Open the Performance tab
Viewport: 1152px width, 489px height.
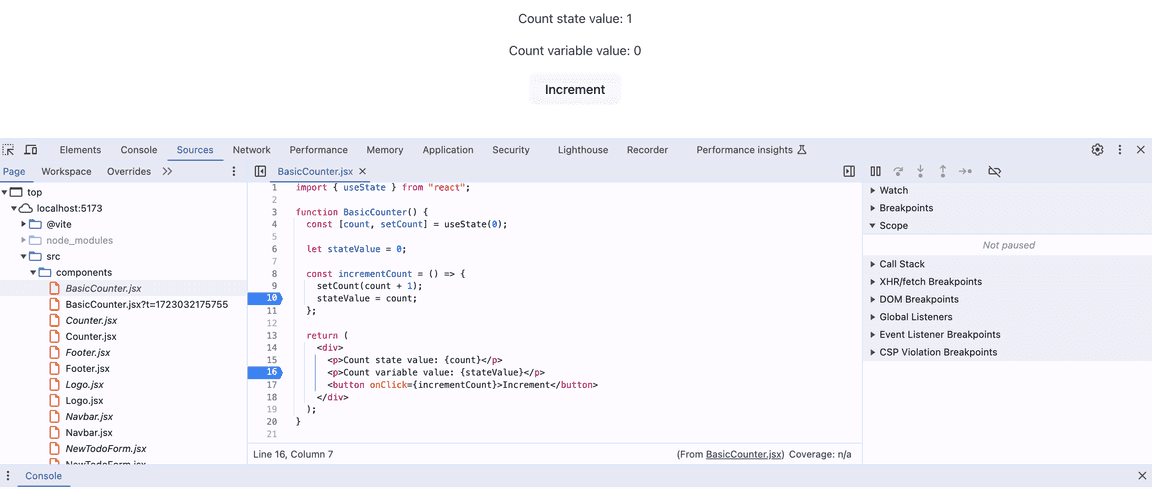coord(318,150)
